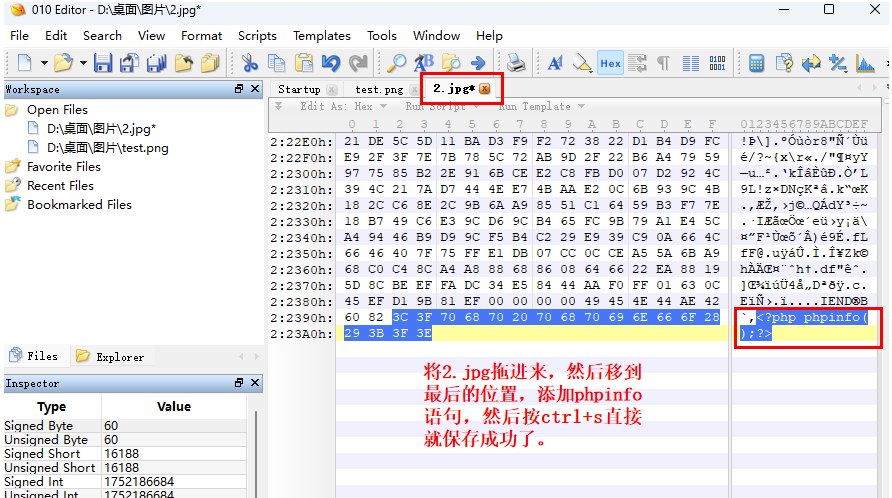The height and width of the screenshot is (498, 892).
Task: Click the Close File folder icon
Action: (x=183, y=63)
